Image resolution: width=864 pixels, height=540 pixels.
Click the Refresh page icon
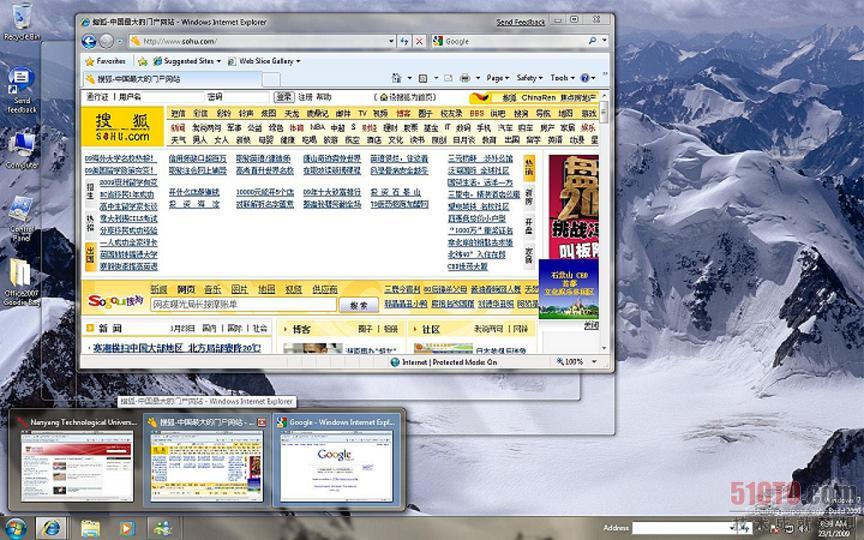click(404, 41)
